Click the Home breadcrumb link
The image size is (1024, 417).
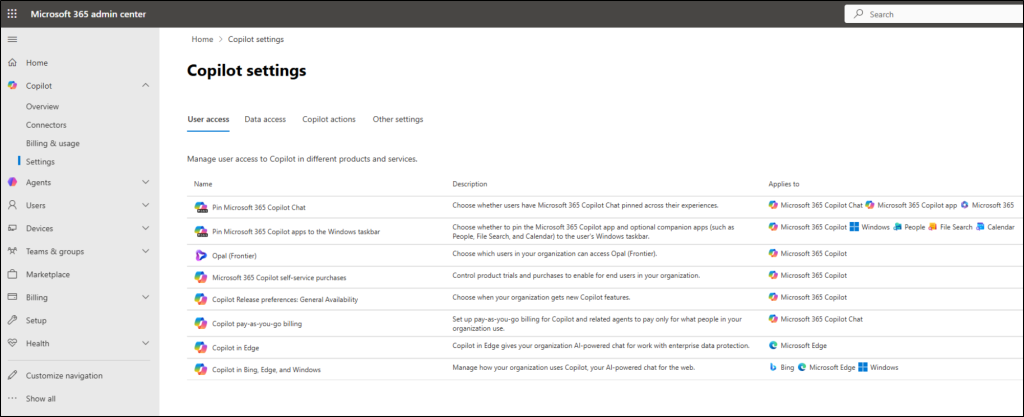point(202,39)
